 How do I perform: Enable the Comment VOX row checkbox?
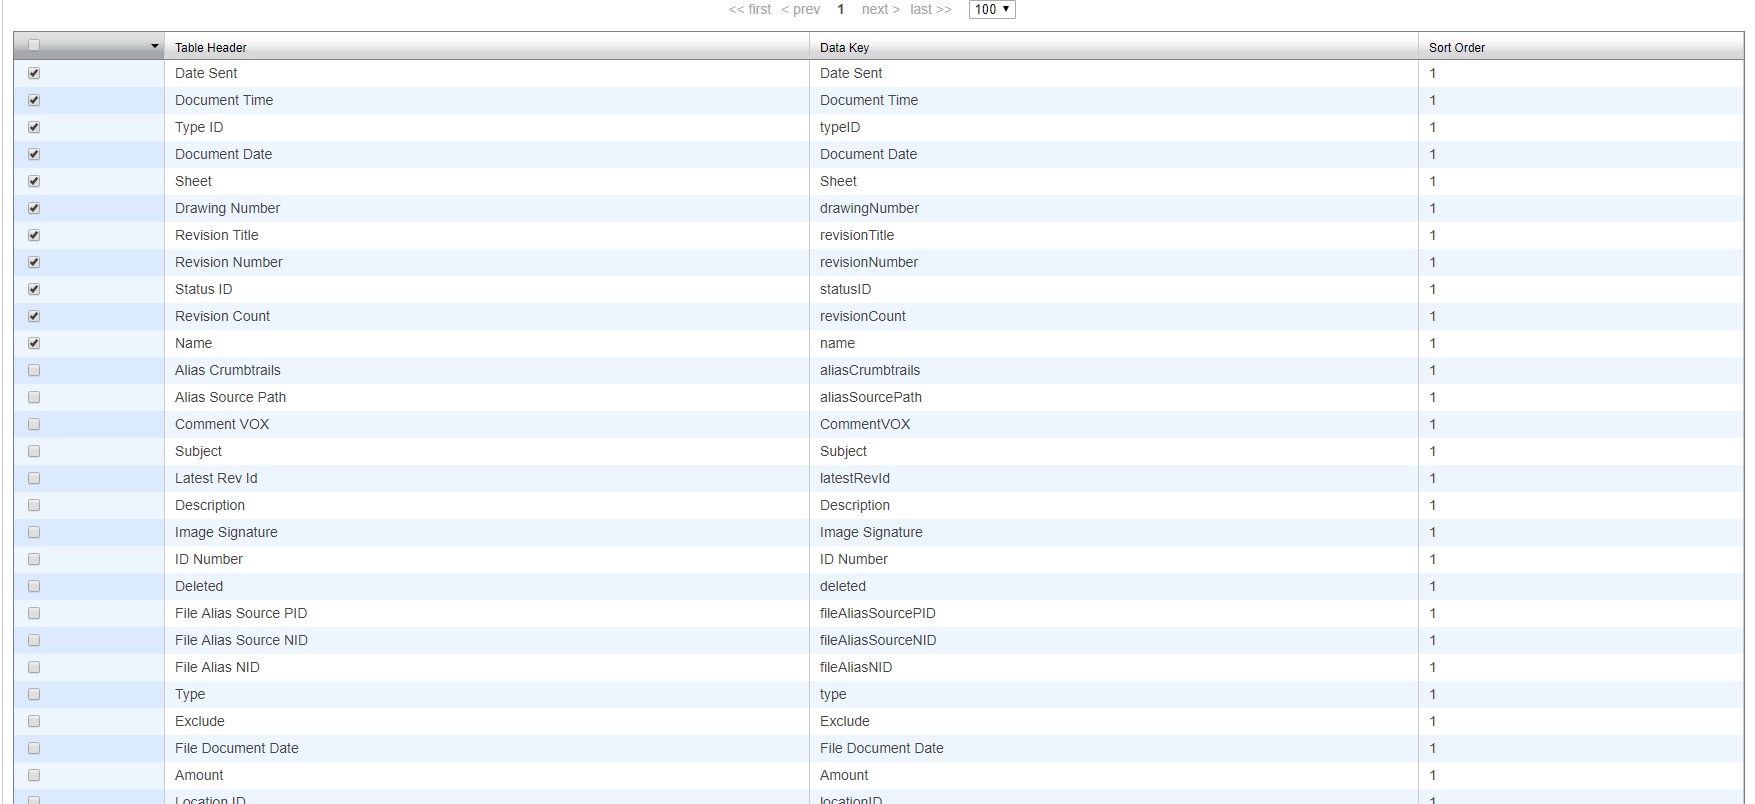coord(34,424)
